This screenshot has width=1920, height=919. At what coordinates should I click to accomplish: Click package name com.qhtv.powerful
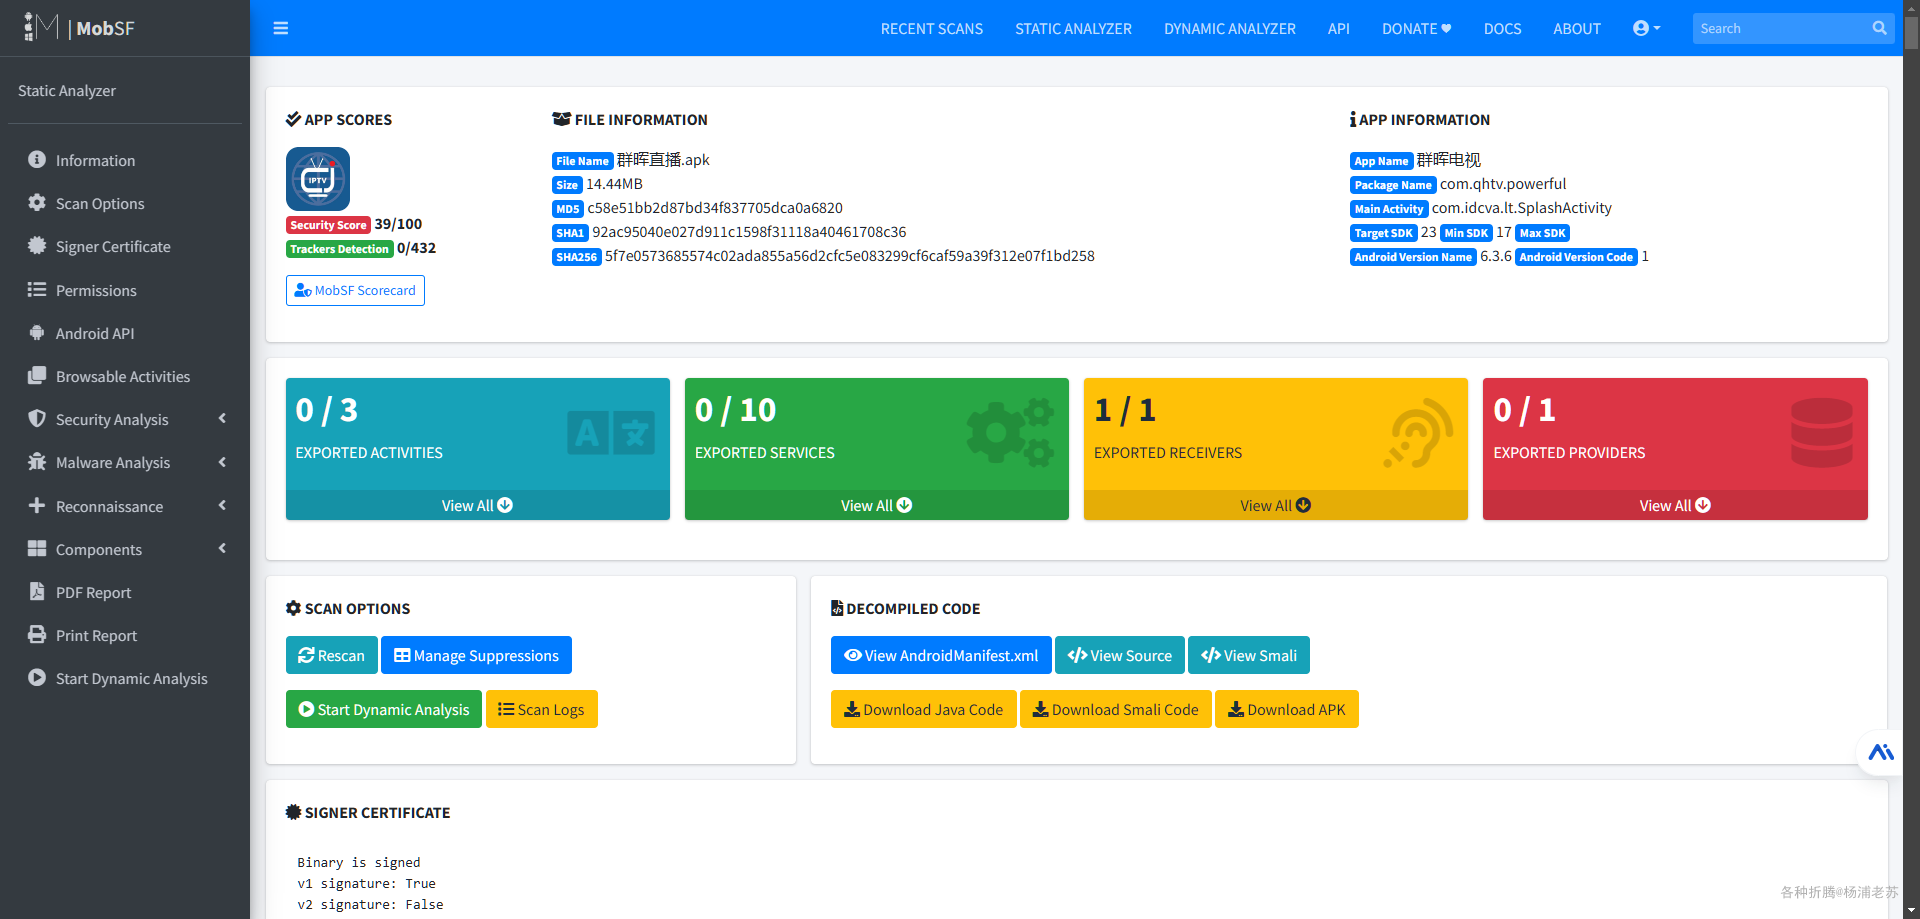(x=1503, y=184)
